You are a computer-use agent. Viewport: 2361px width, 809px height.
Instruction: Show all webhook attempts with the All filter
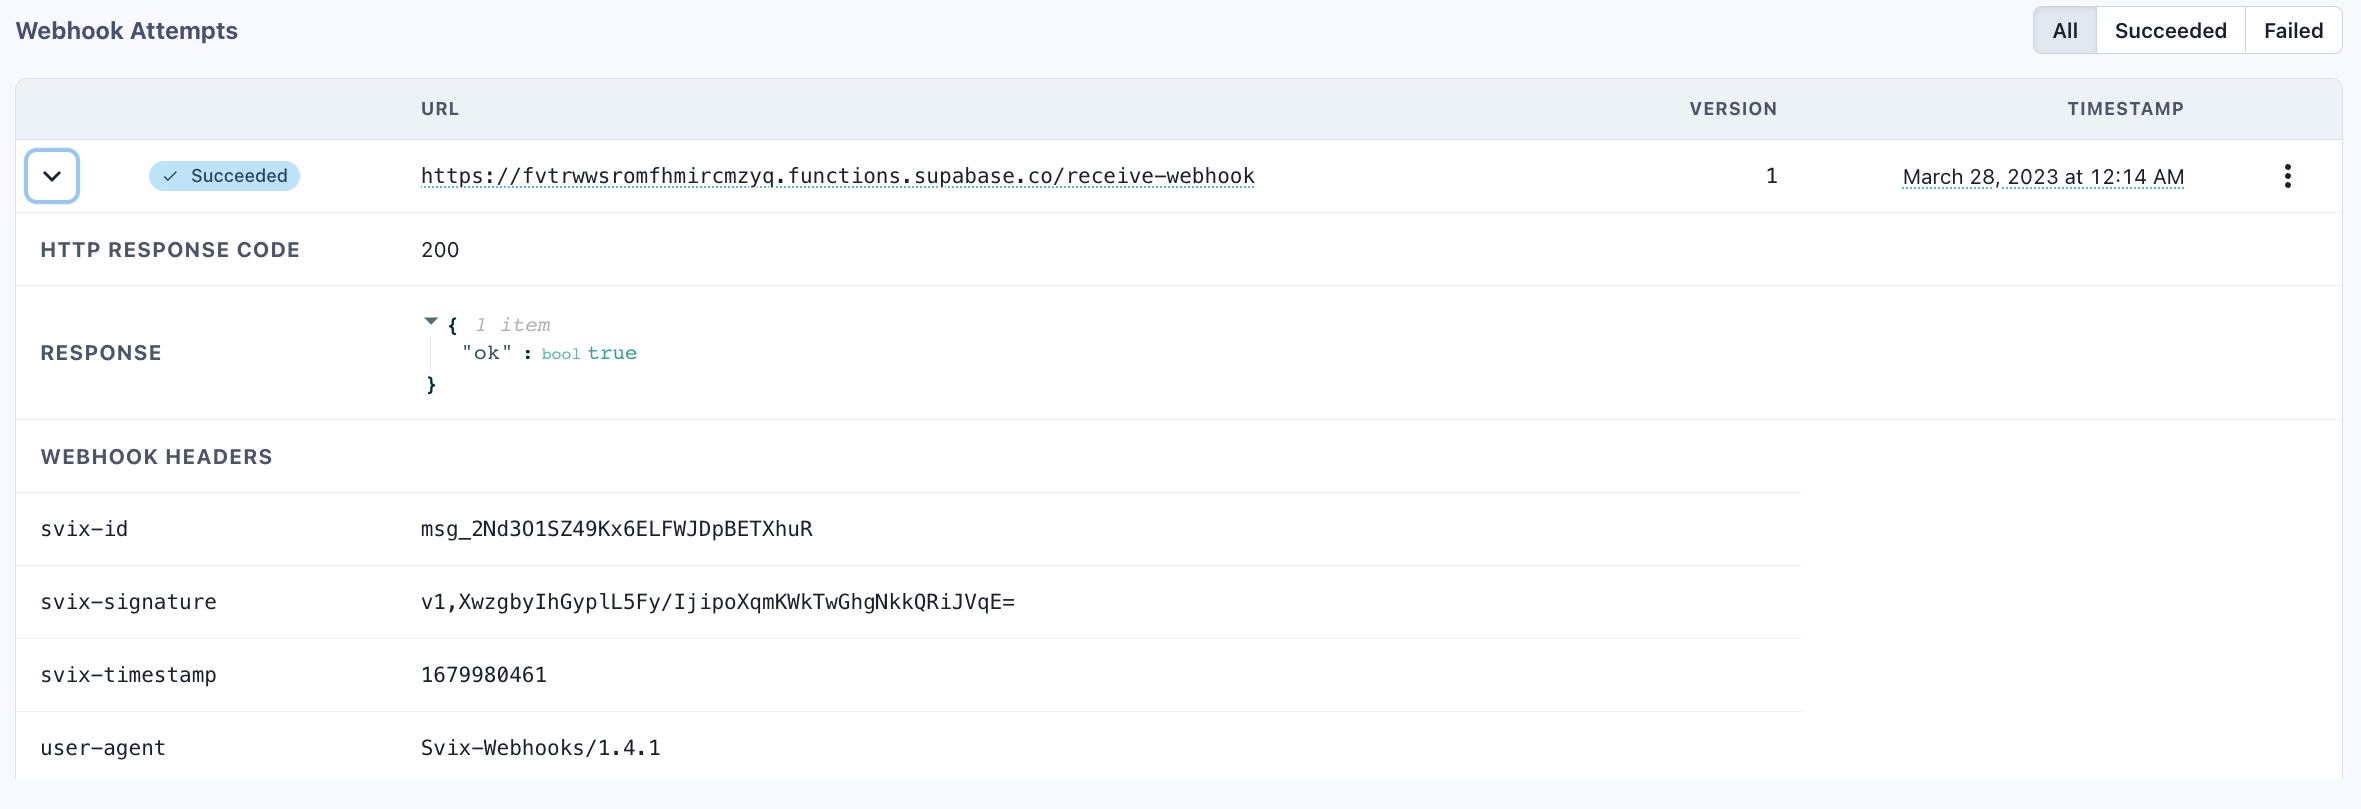[x=2064, y=31]
